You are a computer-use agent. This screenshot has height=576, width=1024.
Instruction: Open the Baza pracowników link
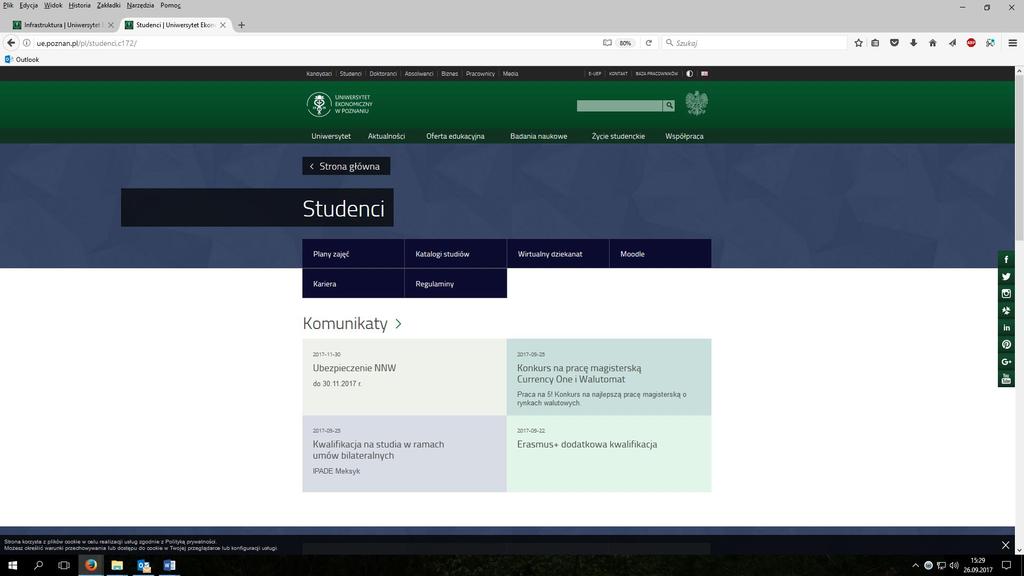[x=656, y=74]
